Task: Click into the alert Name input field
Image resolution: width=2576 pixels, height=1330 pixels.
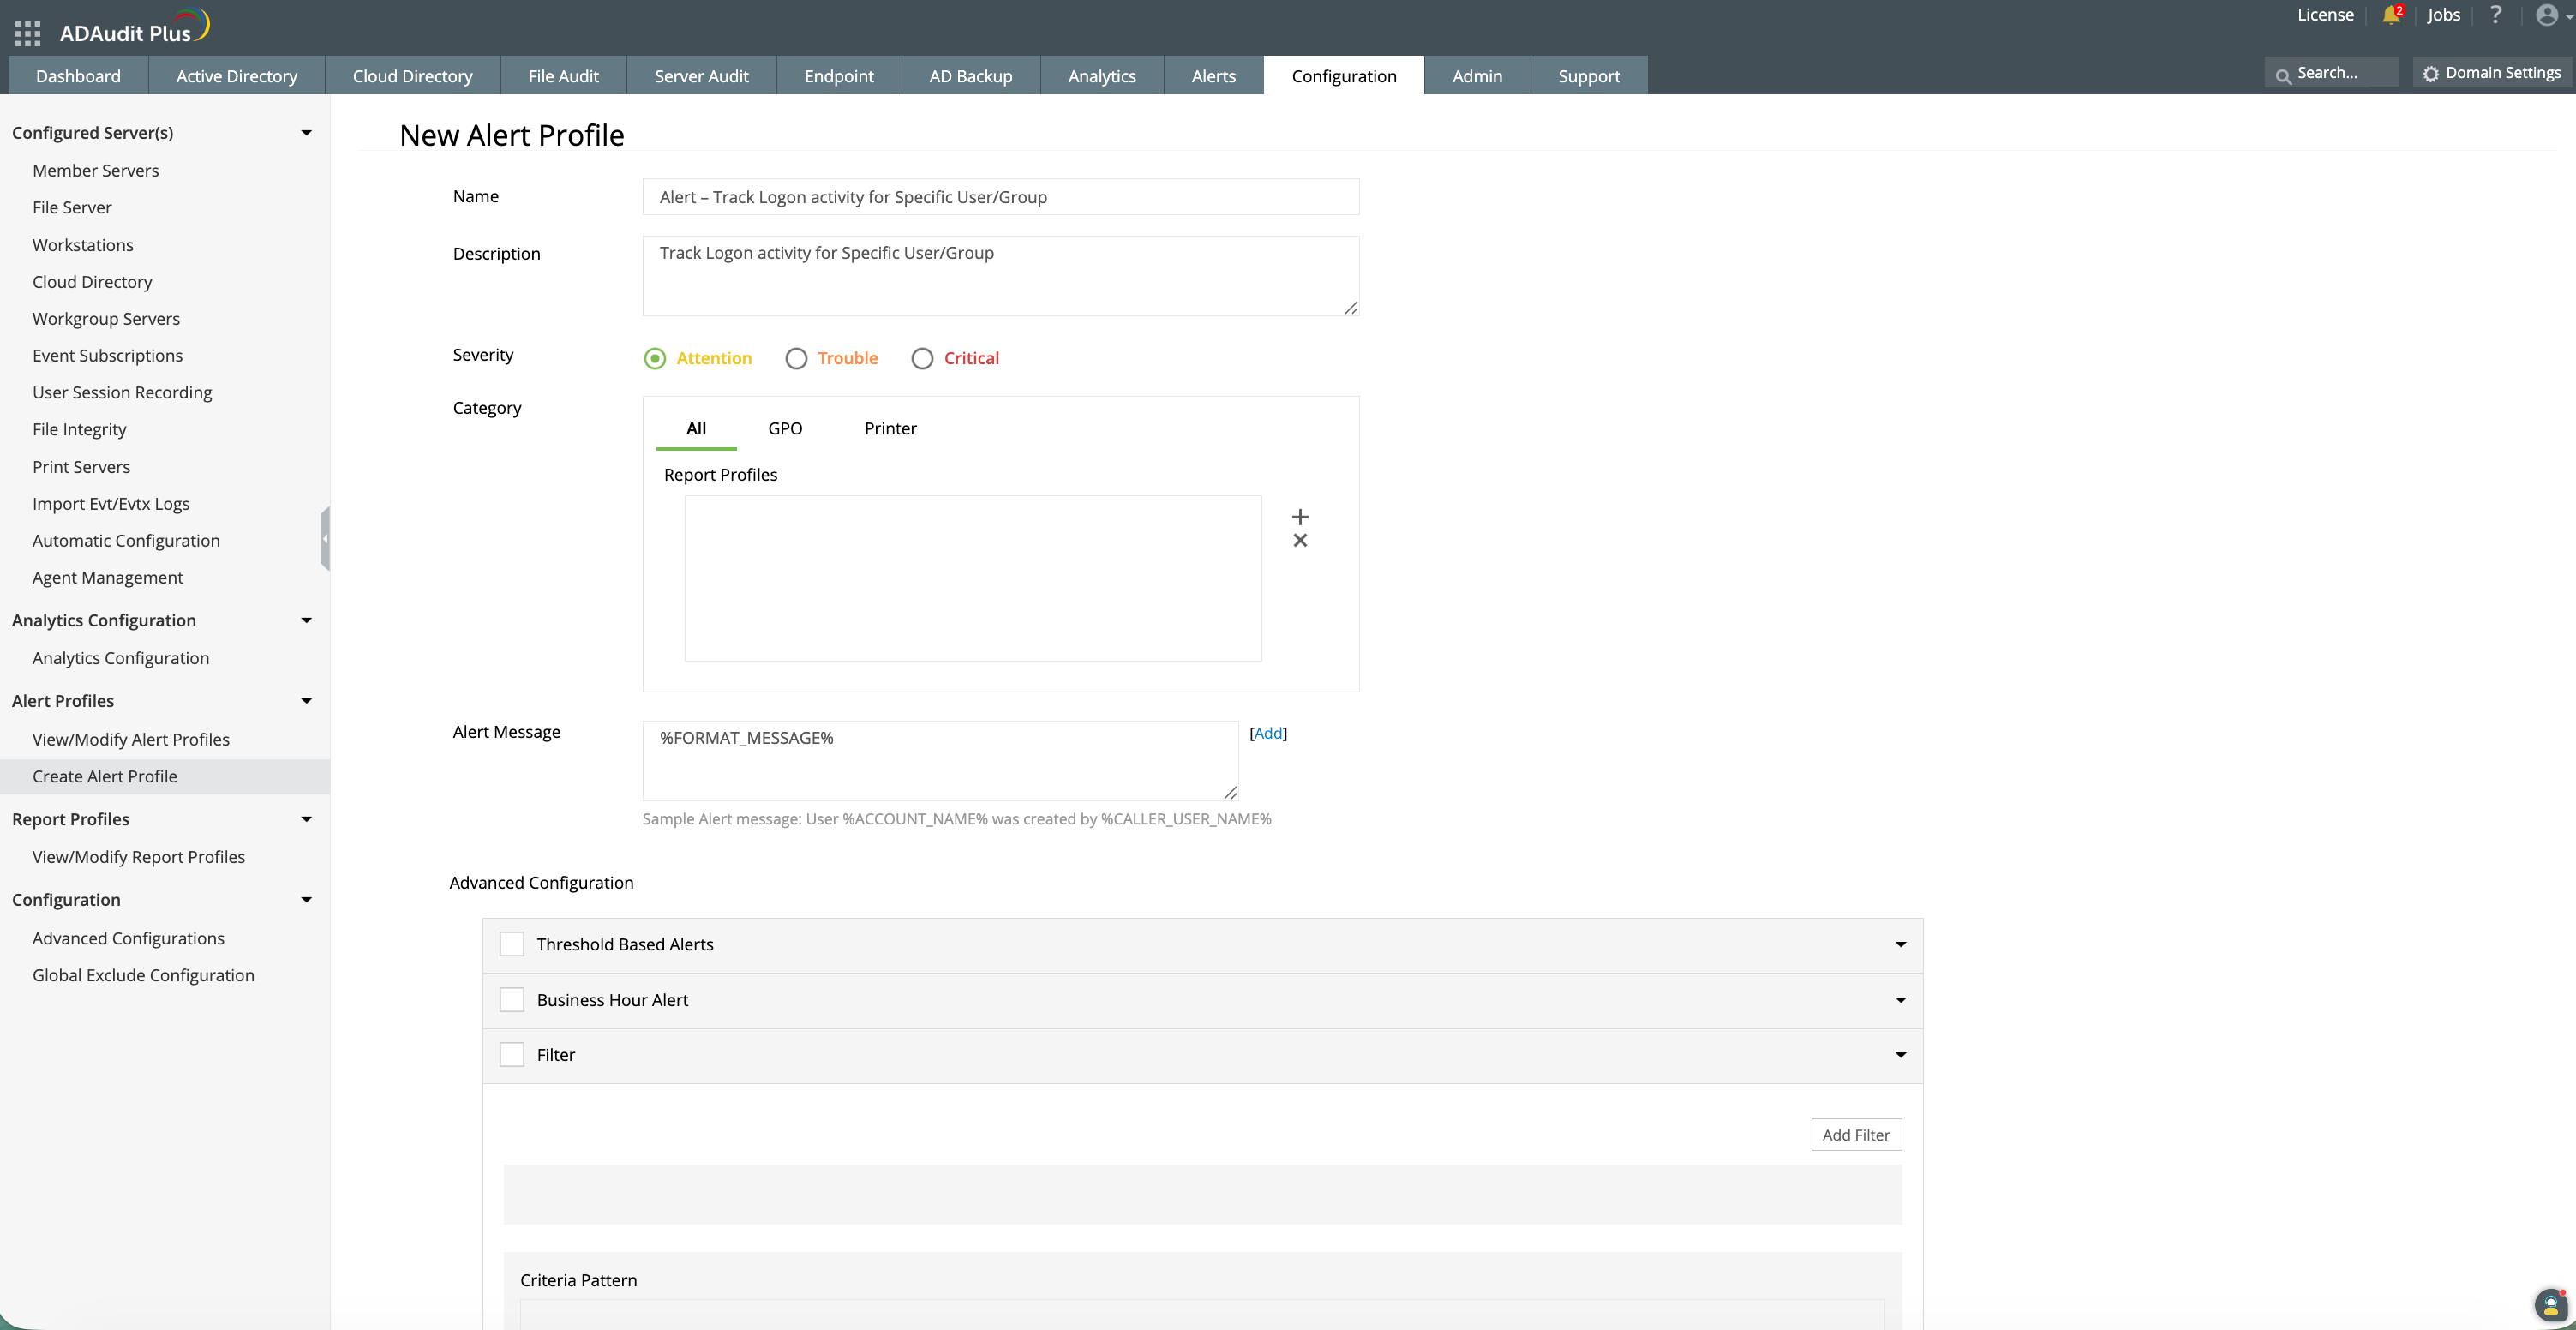Action: pyautogui.click(x=1000, y=197)
